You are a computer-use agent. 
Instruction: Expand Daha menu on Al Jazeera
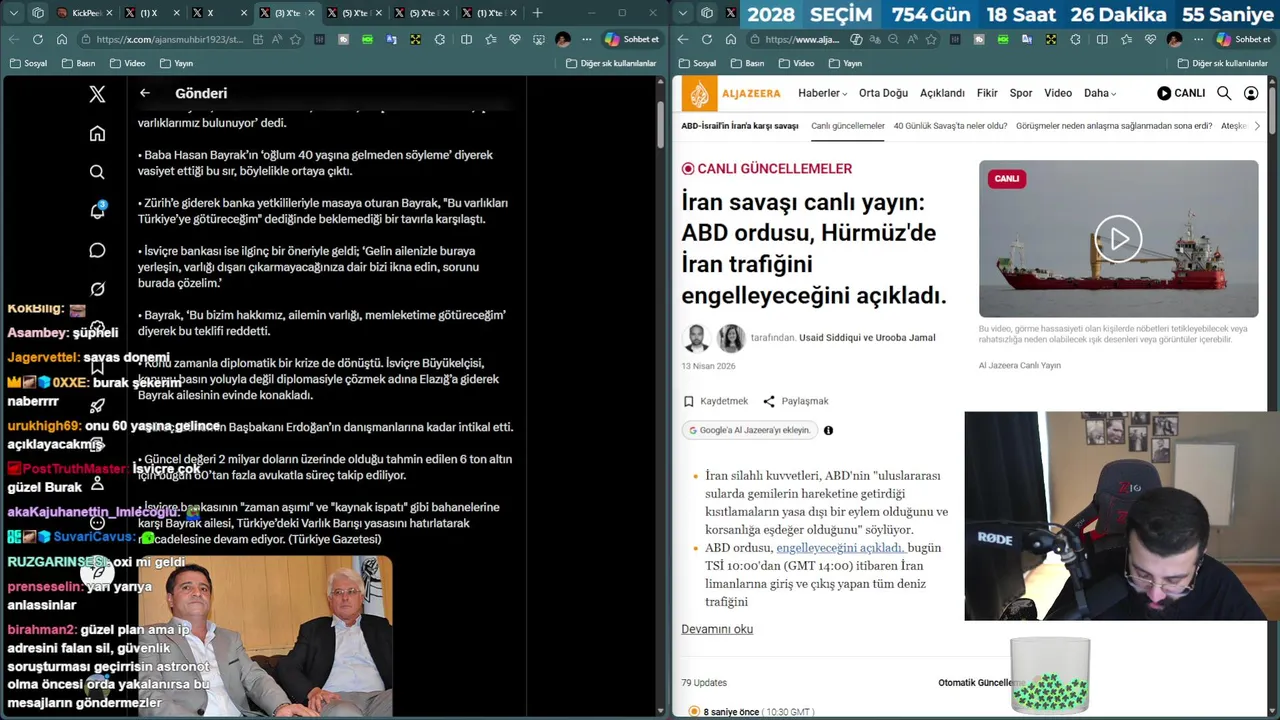(1100, 93)
